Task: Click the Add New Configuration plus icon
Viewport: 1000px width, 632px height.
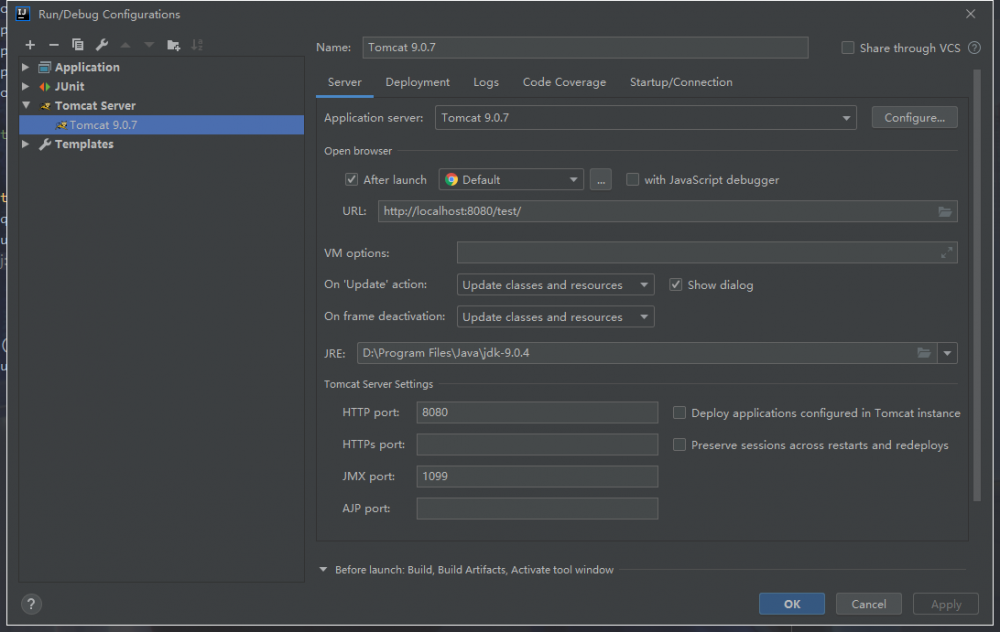Action: coord(30,45)
